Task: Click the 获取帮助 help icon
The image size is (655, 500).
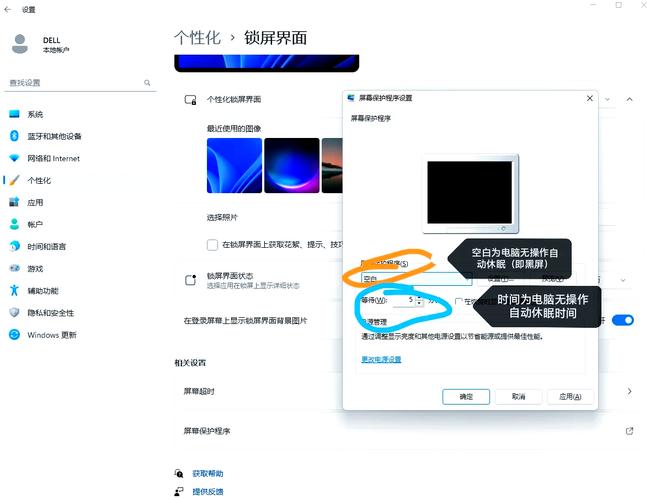Action: pos(179,473)
